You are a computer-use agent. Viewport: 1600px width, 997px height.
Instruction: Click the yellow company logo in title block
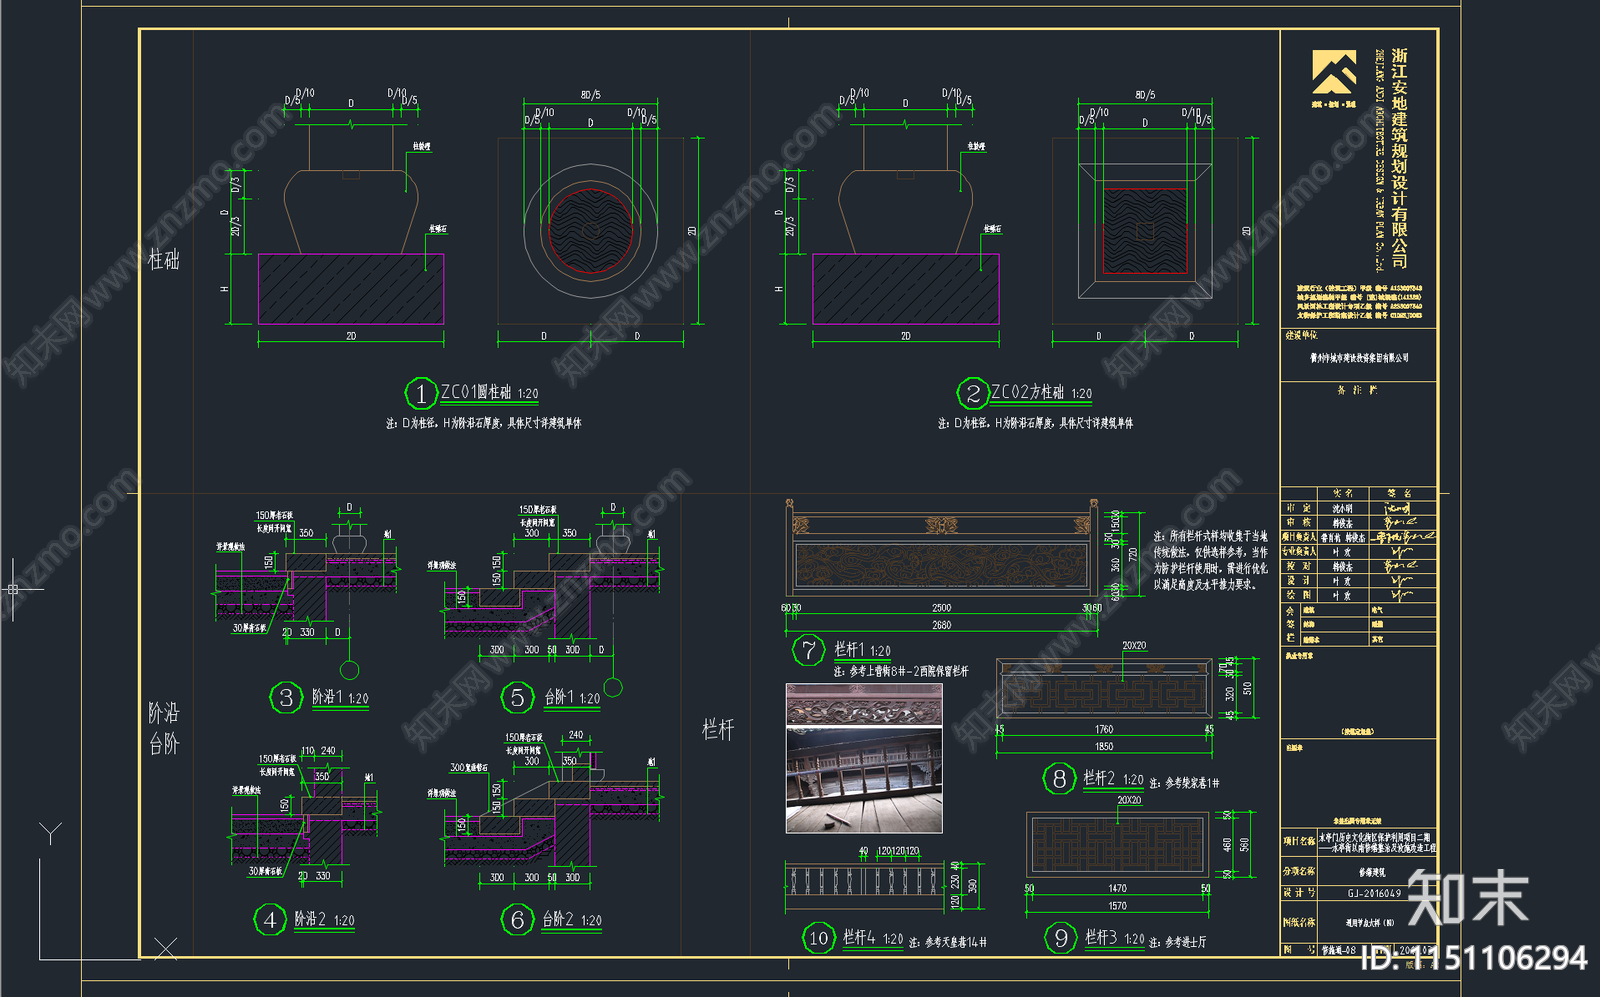coord(1334,73)
